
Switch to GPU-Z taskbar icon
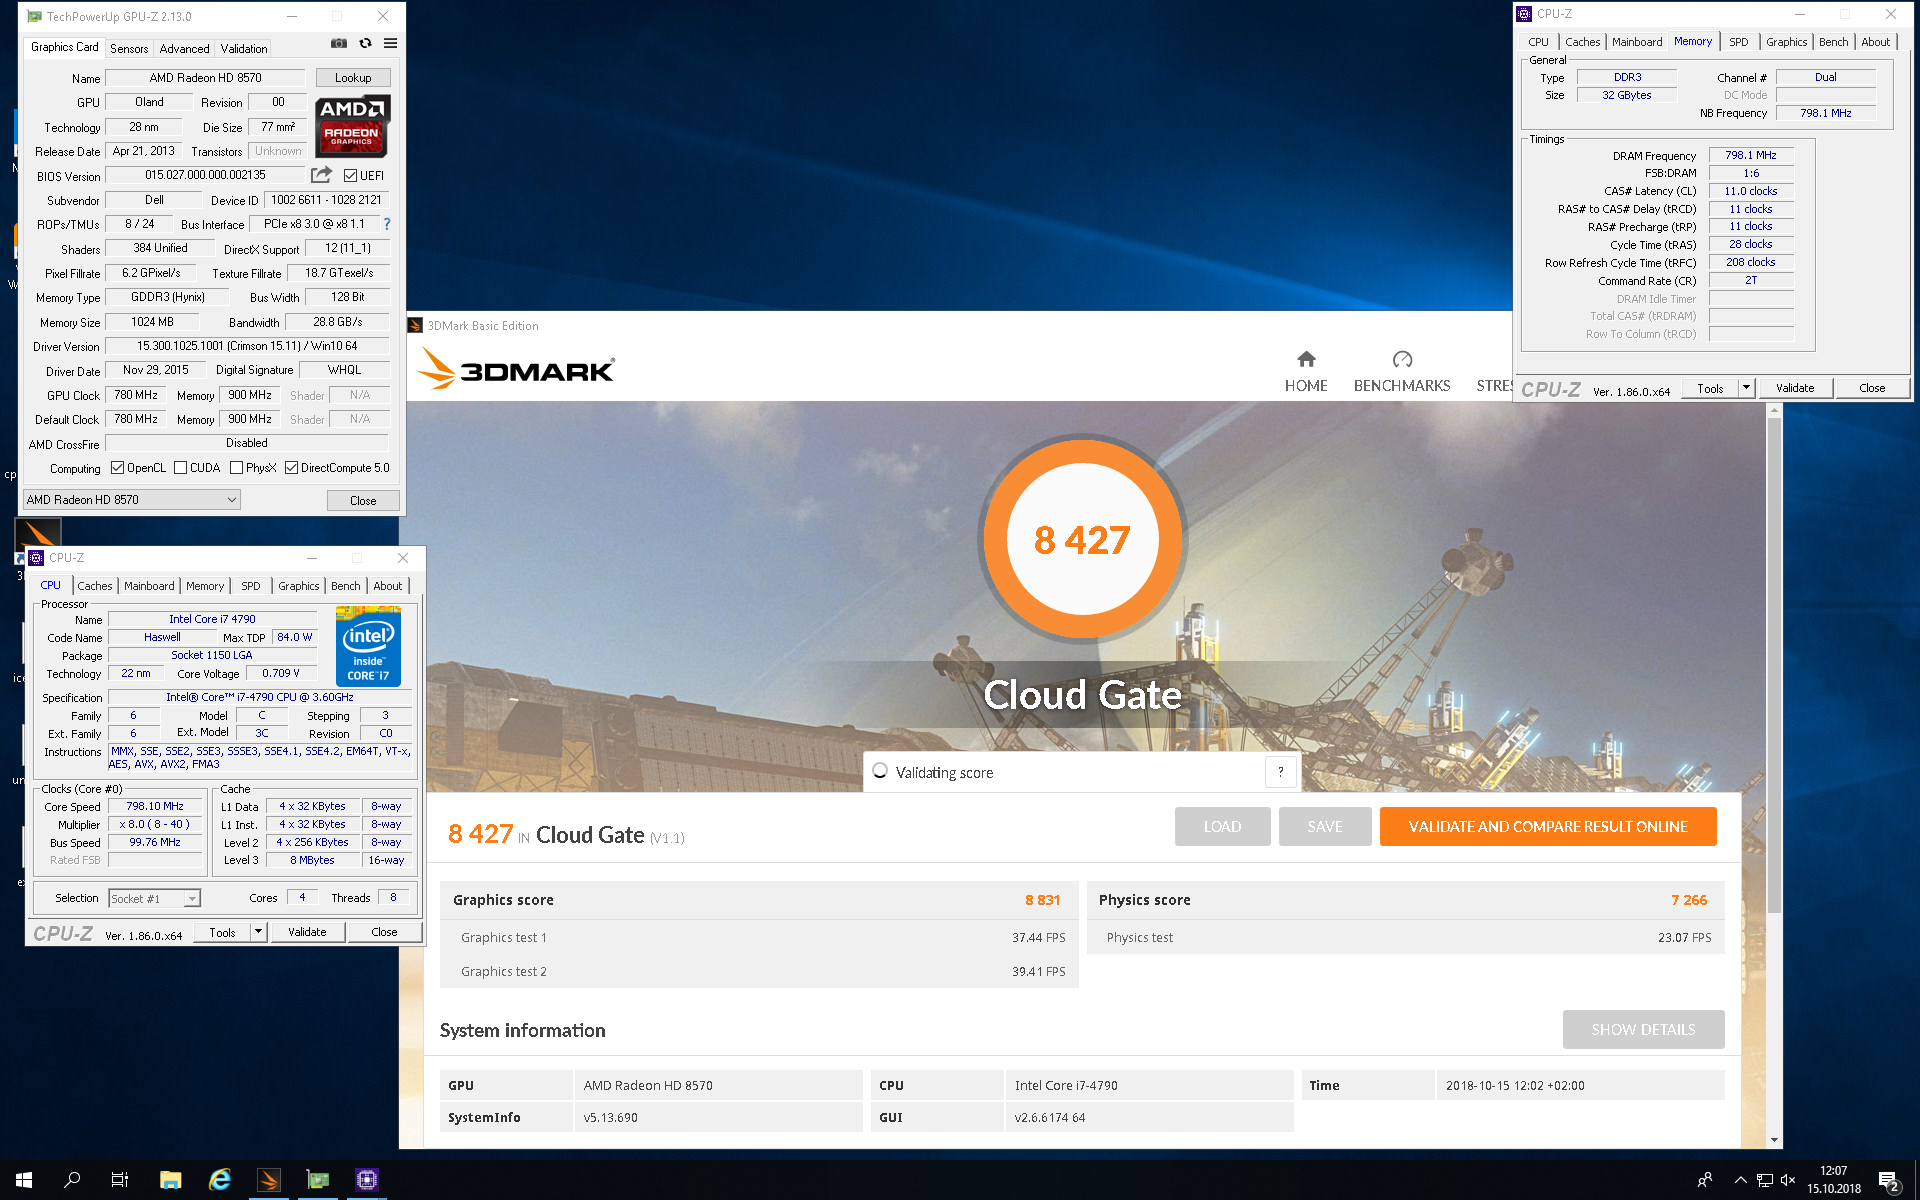(x=318, y=1180)
